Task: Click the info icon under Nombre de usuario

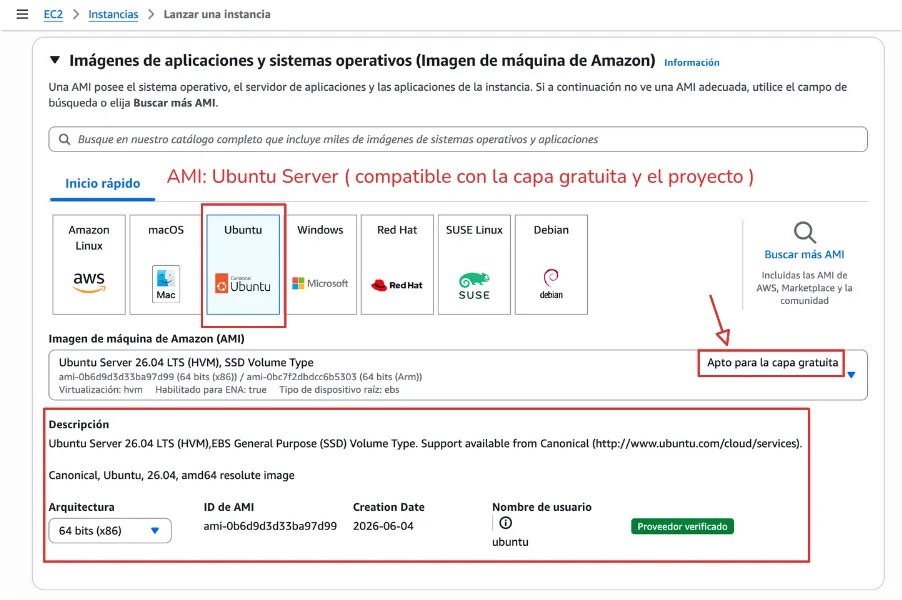Action: pyautogui.click(x=505, y=523)
